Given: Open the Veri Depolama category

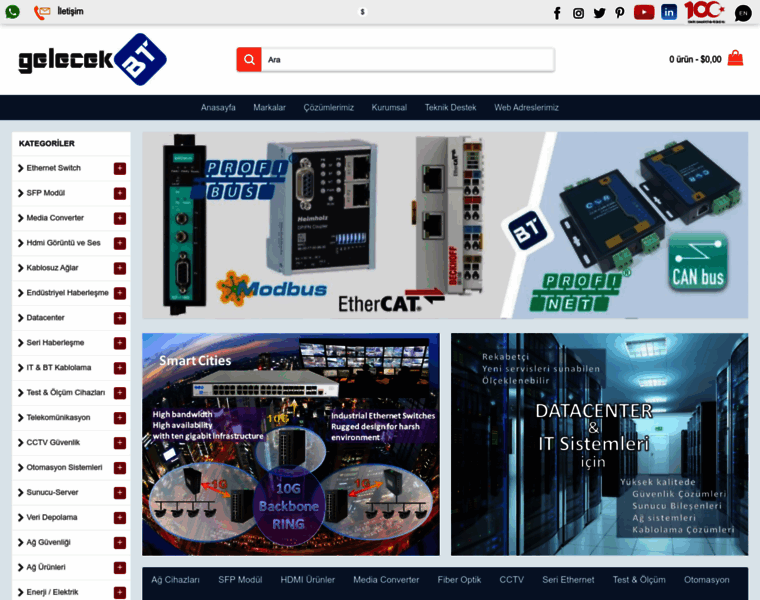Looking at the screenshot, I should point(52,517).
